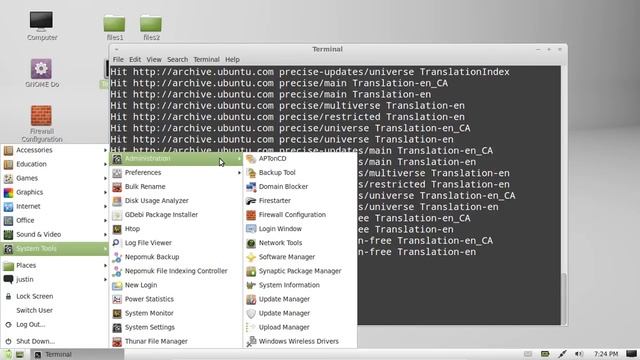Open Firewall Configuration in Administration submenu

pyautogui.click(x=300, y=215)
